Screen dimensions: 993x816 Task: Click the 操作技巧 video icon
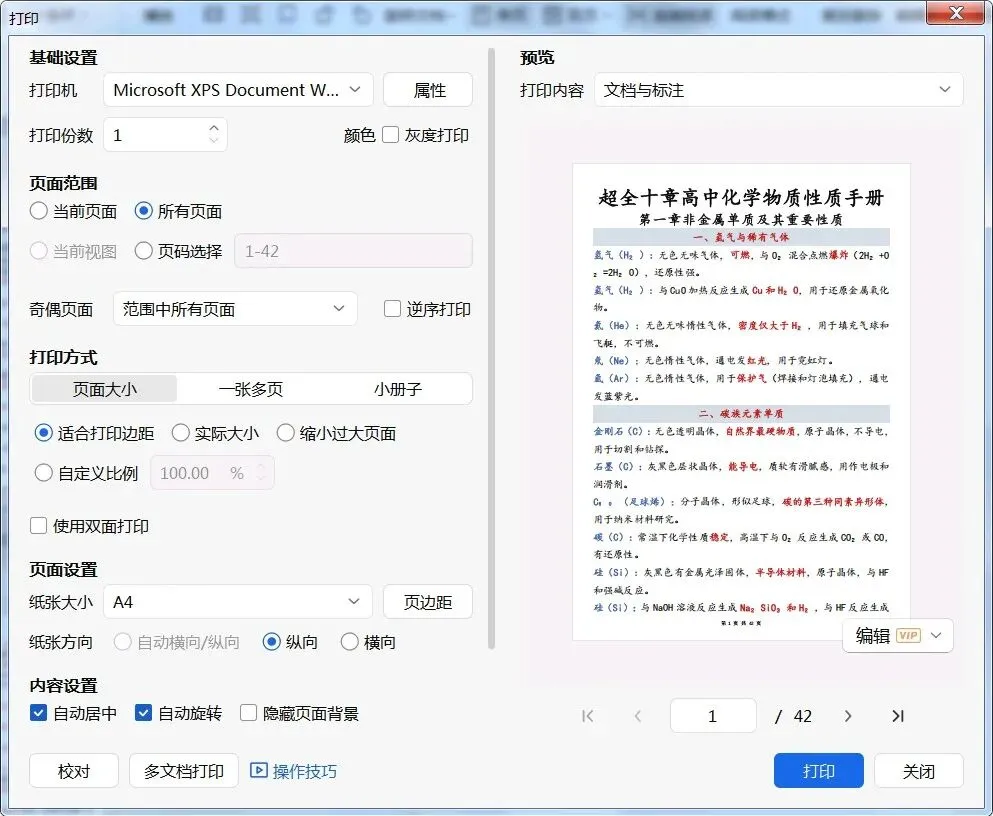[258, 770]
